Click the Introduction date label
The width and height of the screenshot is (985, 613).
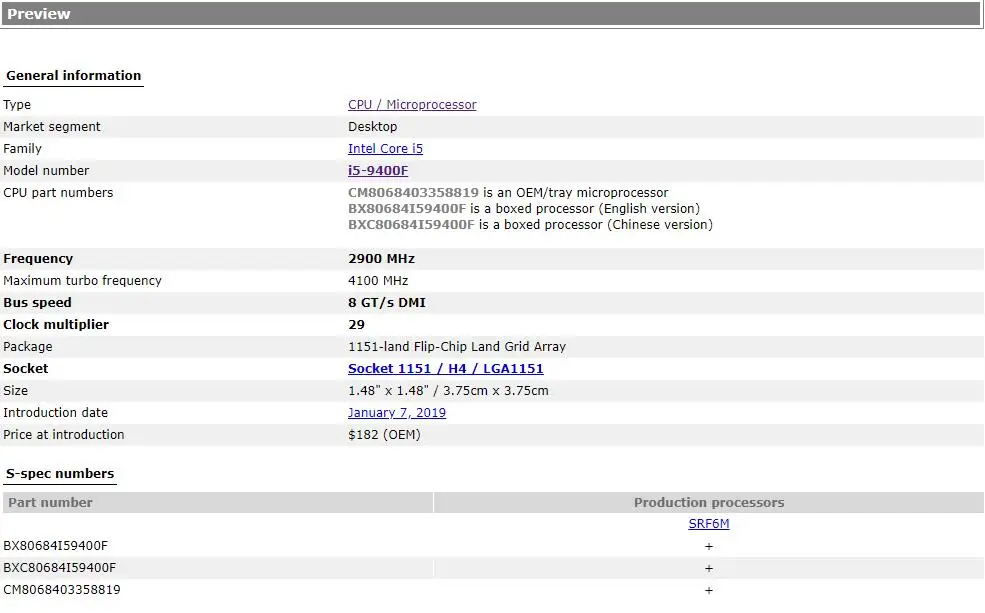[x=55, y=413]
